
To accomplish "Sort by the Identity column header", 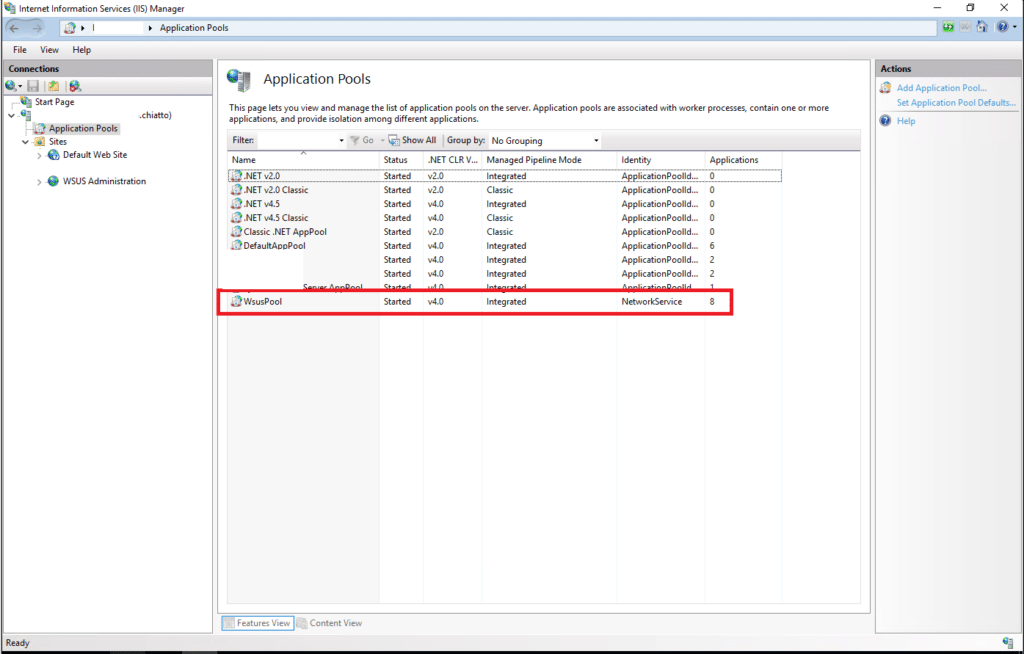I will pos(661,160).
